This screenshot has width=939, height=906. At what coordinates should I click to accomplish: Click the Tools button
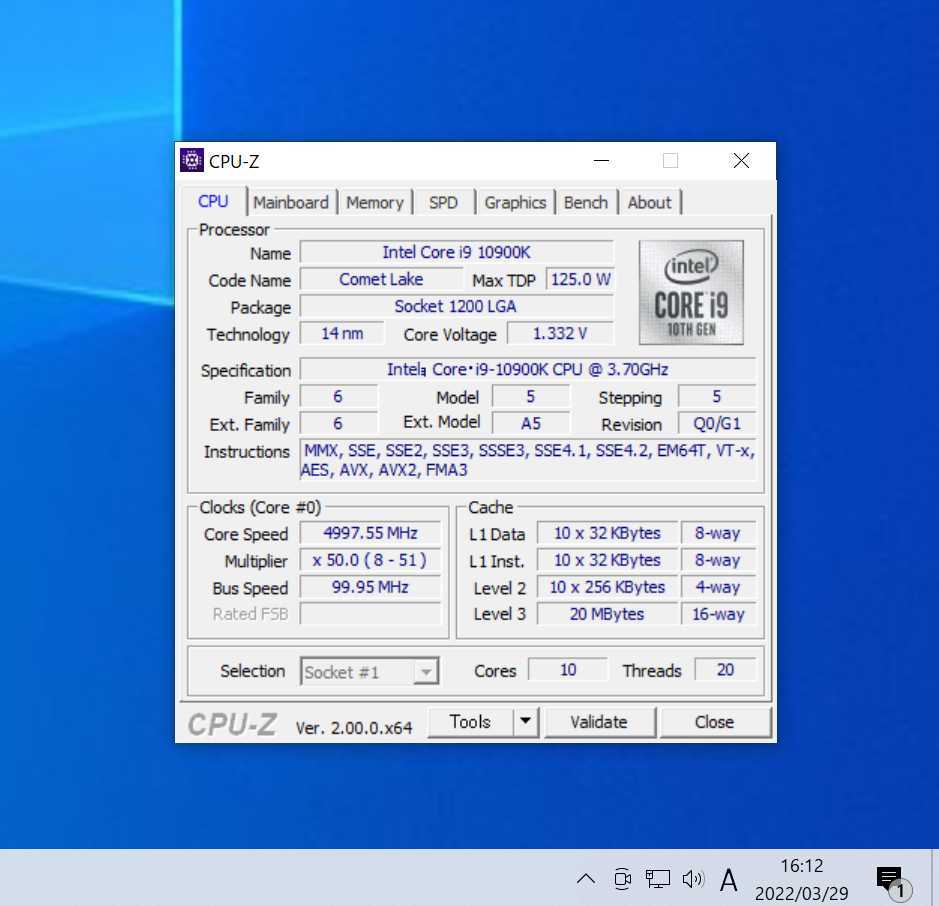470,722
